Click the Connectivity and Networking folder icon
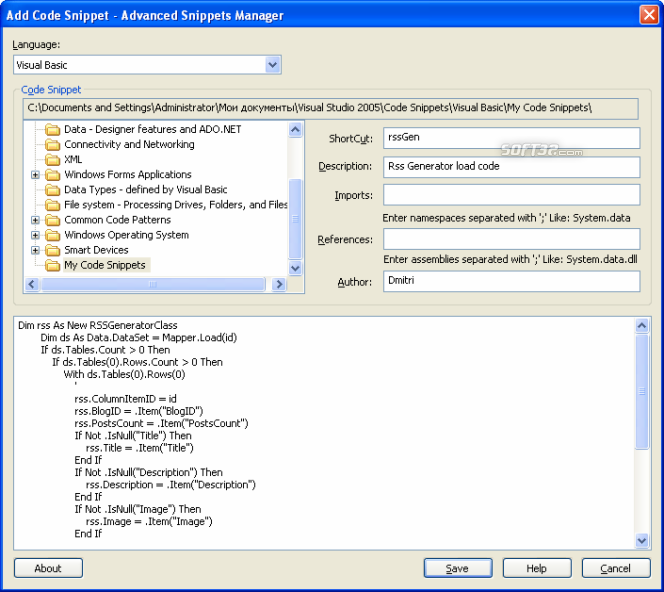The width and height of the screenshot is (664, 592). (53, 145)
